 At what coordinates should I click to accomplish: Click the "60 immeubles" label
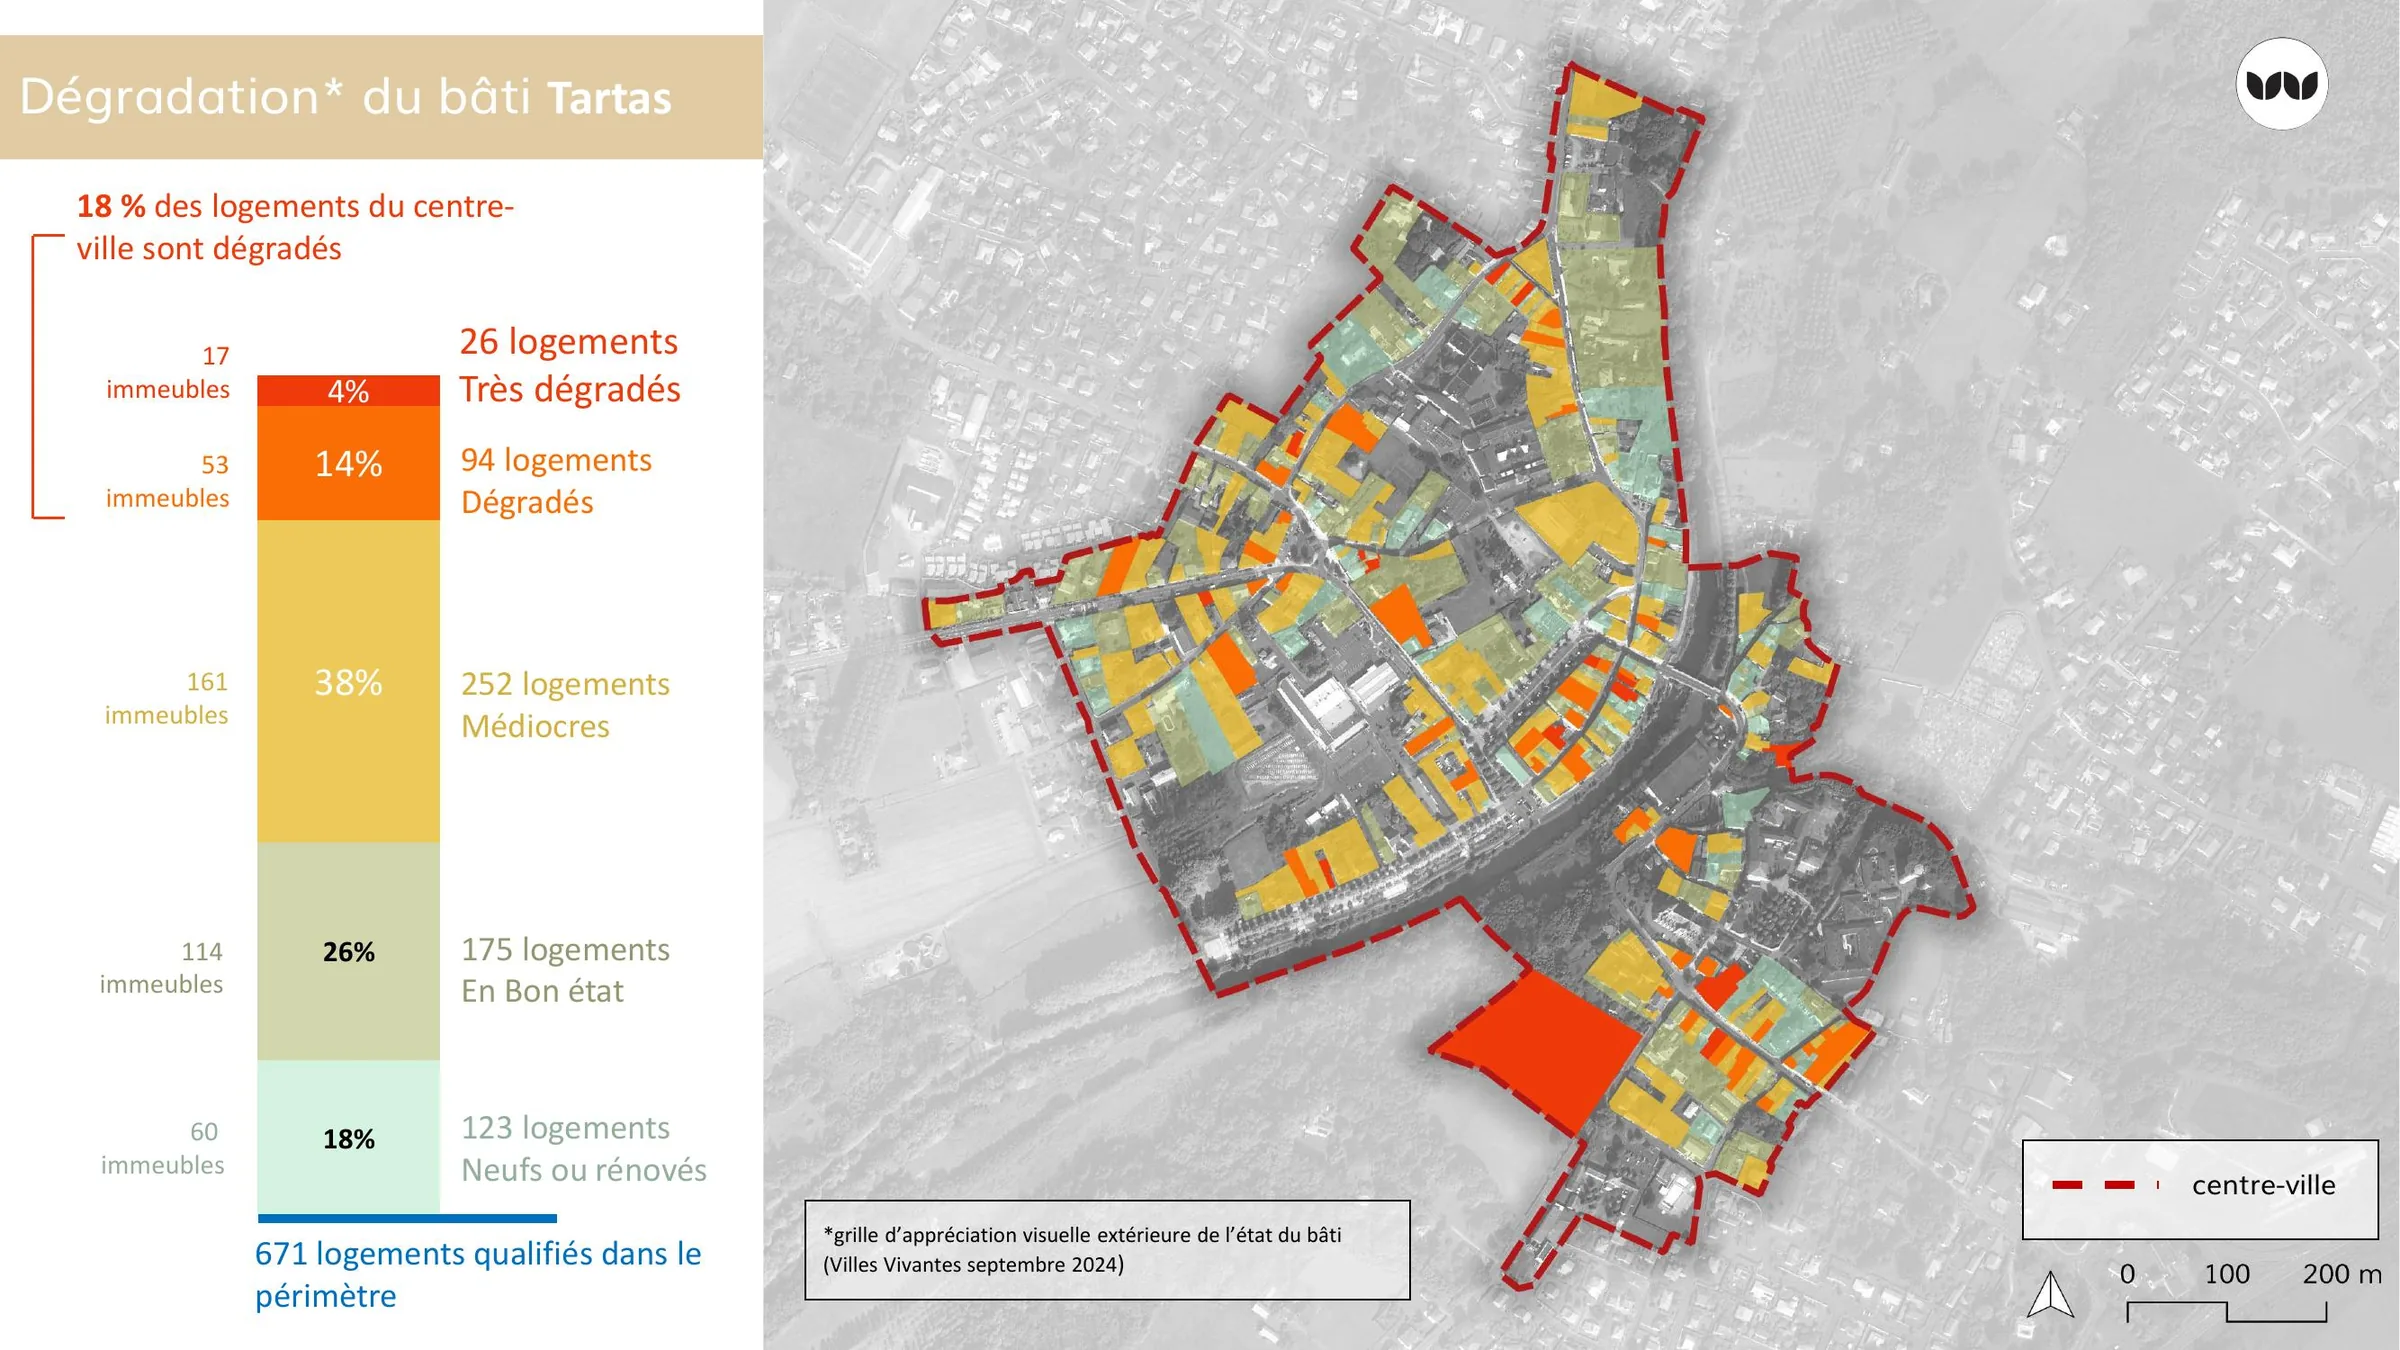click(x=162, y=1148)
